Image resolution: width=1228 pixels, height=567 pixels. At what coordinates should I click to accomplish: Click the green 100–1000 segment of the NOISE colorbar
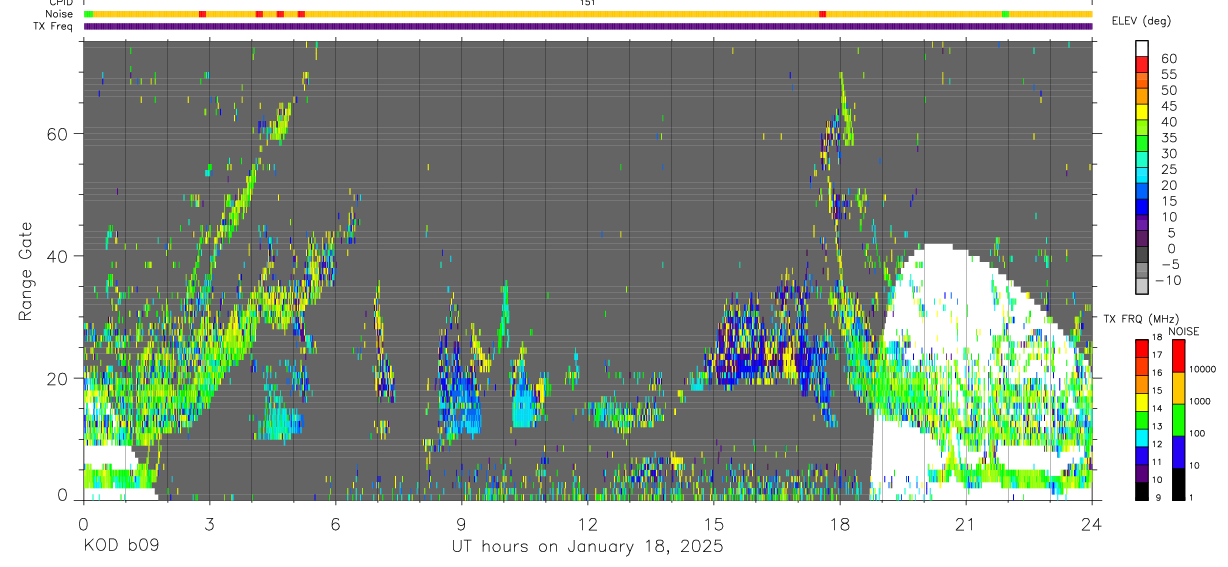[x=1178, y=420]
